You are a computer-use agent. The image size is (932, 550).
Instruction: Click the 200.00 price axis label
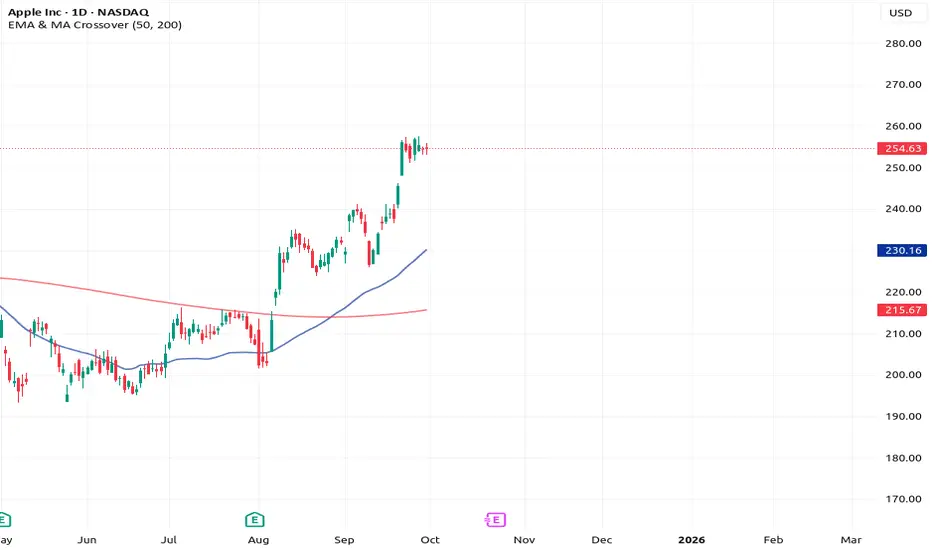tap(901, 375)
